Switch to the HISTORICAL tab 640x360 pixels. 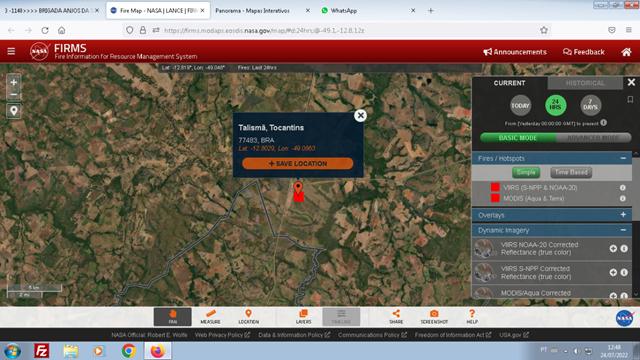[x=585, y=83]
